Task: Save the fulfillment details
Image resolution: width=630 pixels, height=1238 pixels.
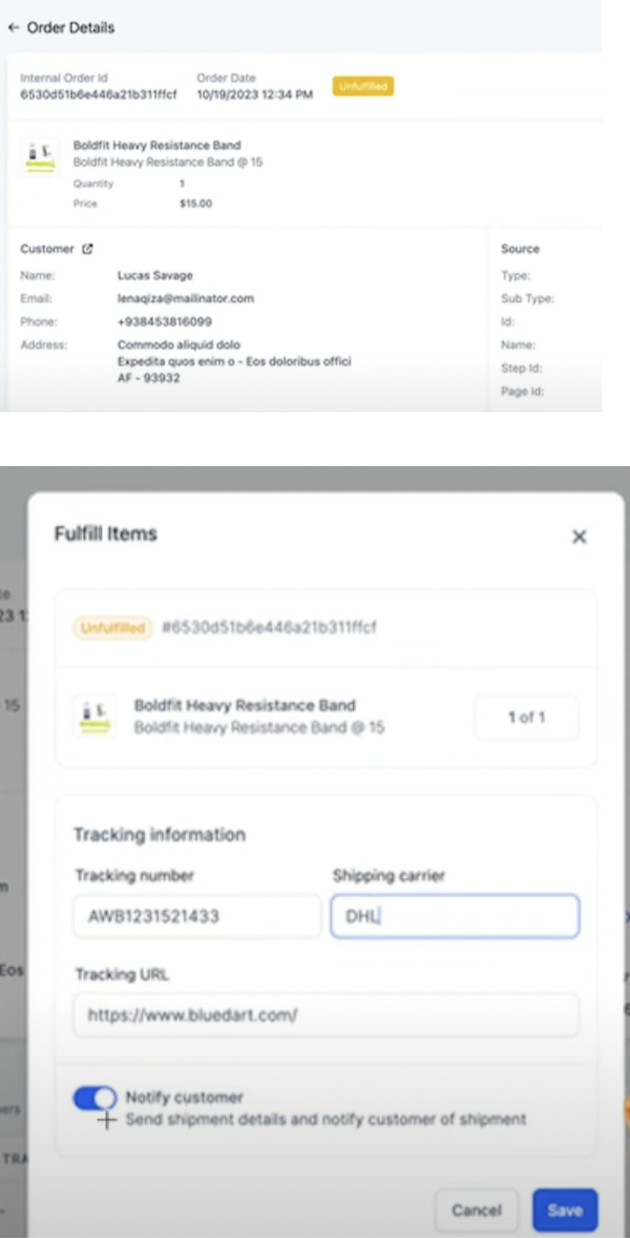Action: [x=565, y=1210]
